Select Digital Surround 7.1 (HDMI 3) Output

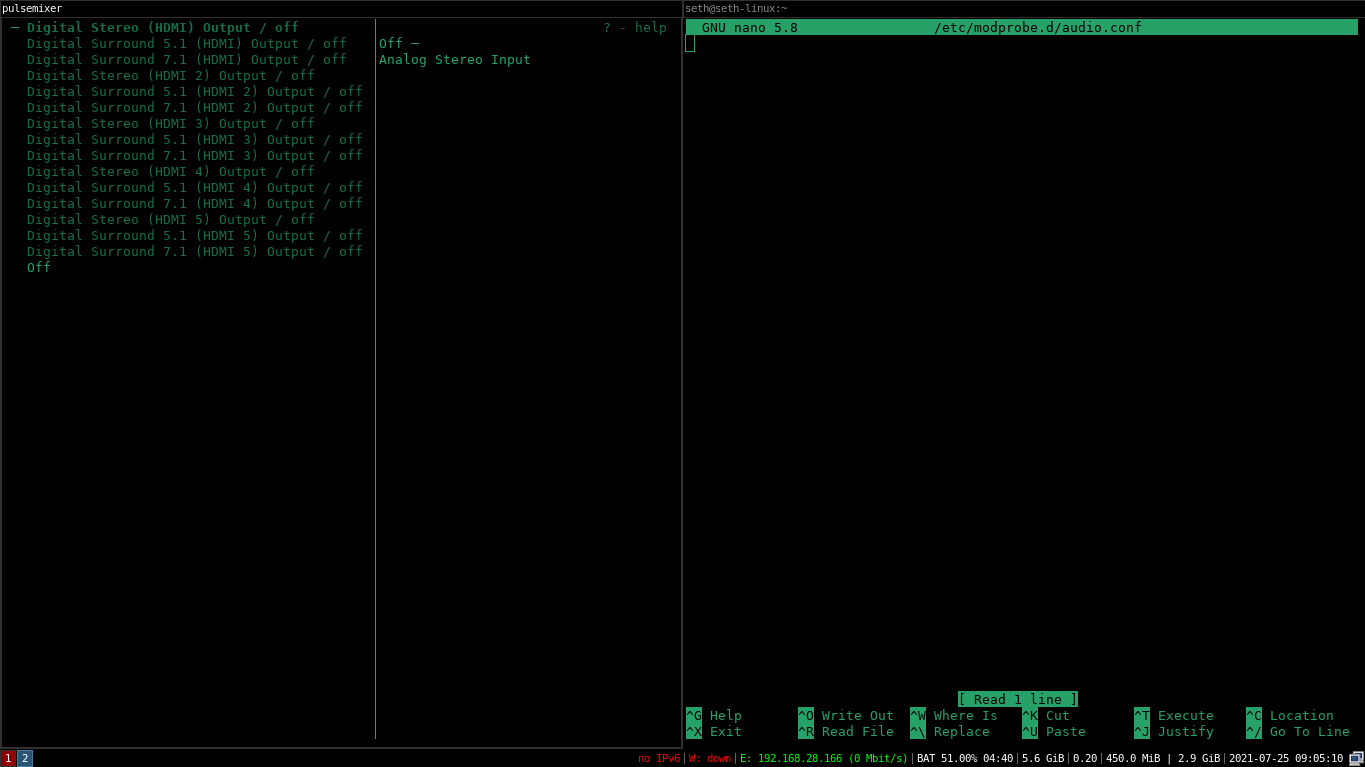click(x=195, y=156)
